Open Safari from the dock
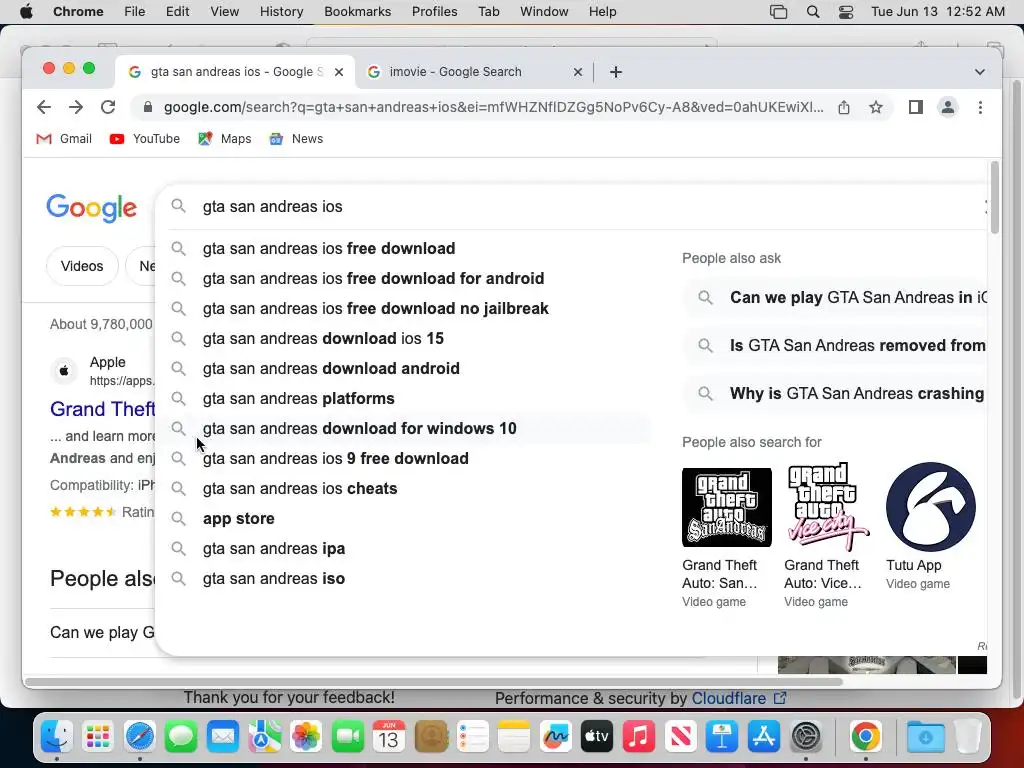The image size is (1024, 768). tap(140, 737)
